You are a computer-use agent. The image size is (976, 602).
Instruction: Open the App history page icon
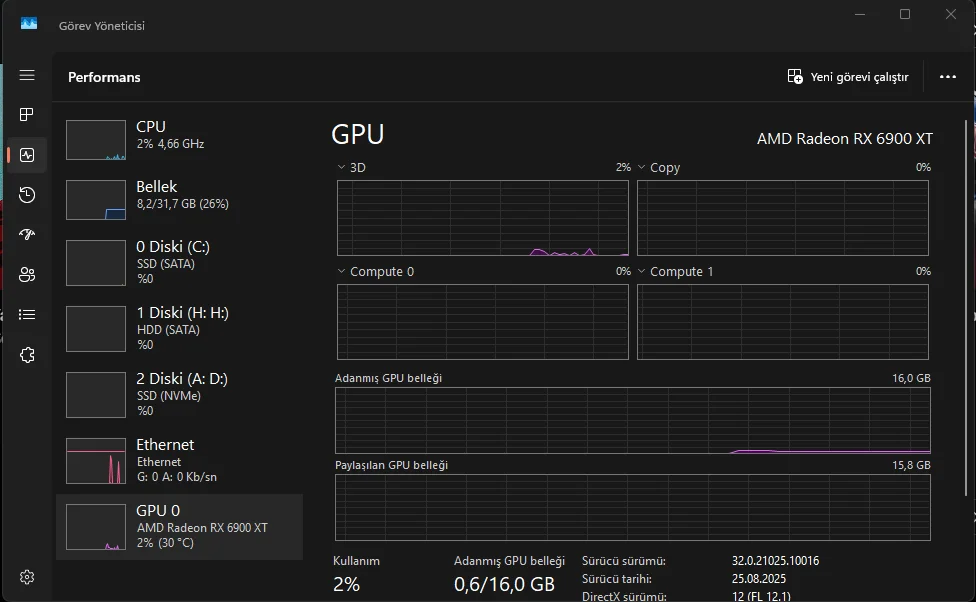click(x=27, y=195)
